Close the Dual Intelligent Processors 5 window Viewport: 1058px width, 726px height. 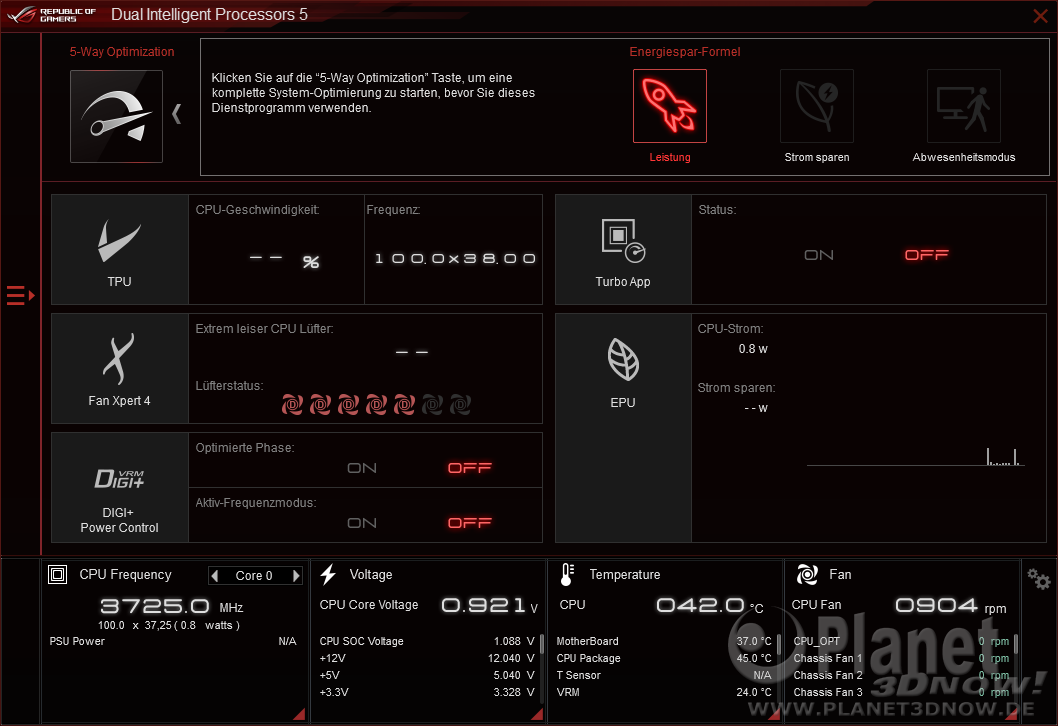[x=1040, y=16]
